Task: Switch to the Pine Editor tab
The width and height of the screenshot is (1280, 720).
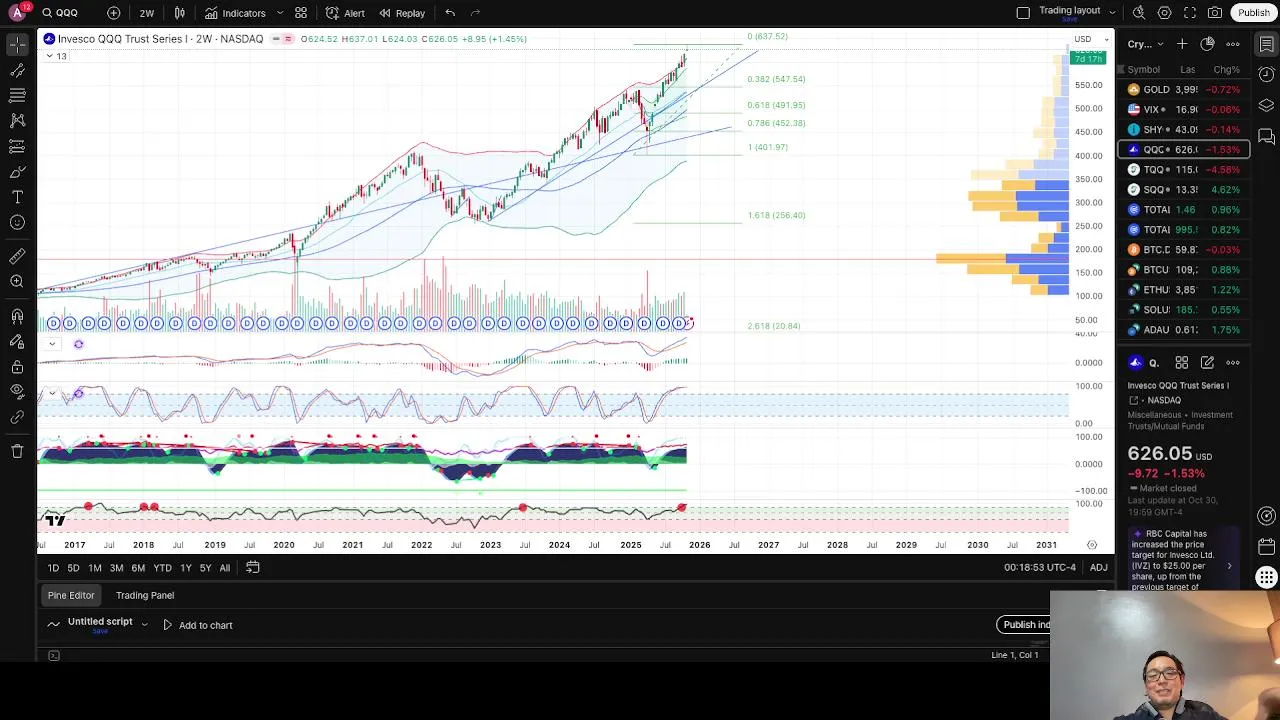Action: (71, 595)
